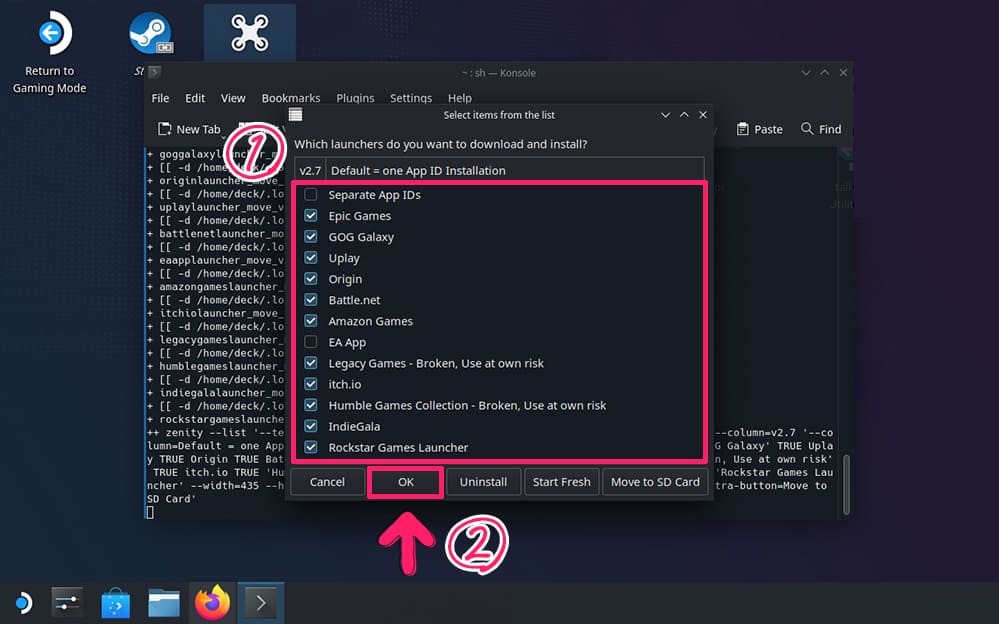Uncheck the Amazon Games checkbox
Viewport: 999px width, 624px height.
tap(311, 321)
